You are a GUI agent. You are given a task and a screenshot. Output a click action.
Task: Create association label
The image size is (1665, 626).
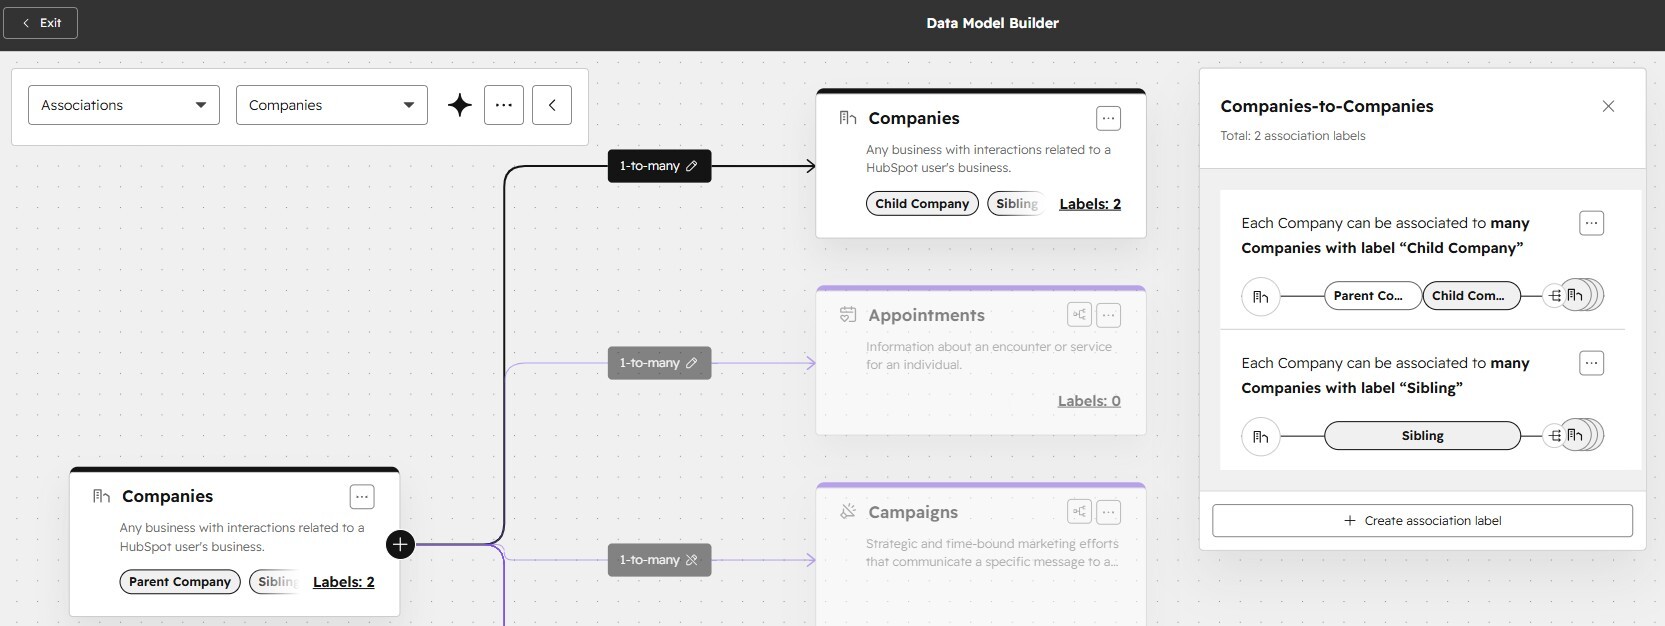[x=1422, y=520]
